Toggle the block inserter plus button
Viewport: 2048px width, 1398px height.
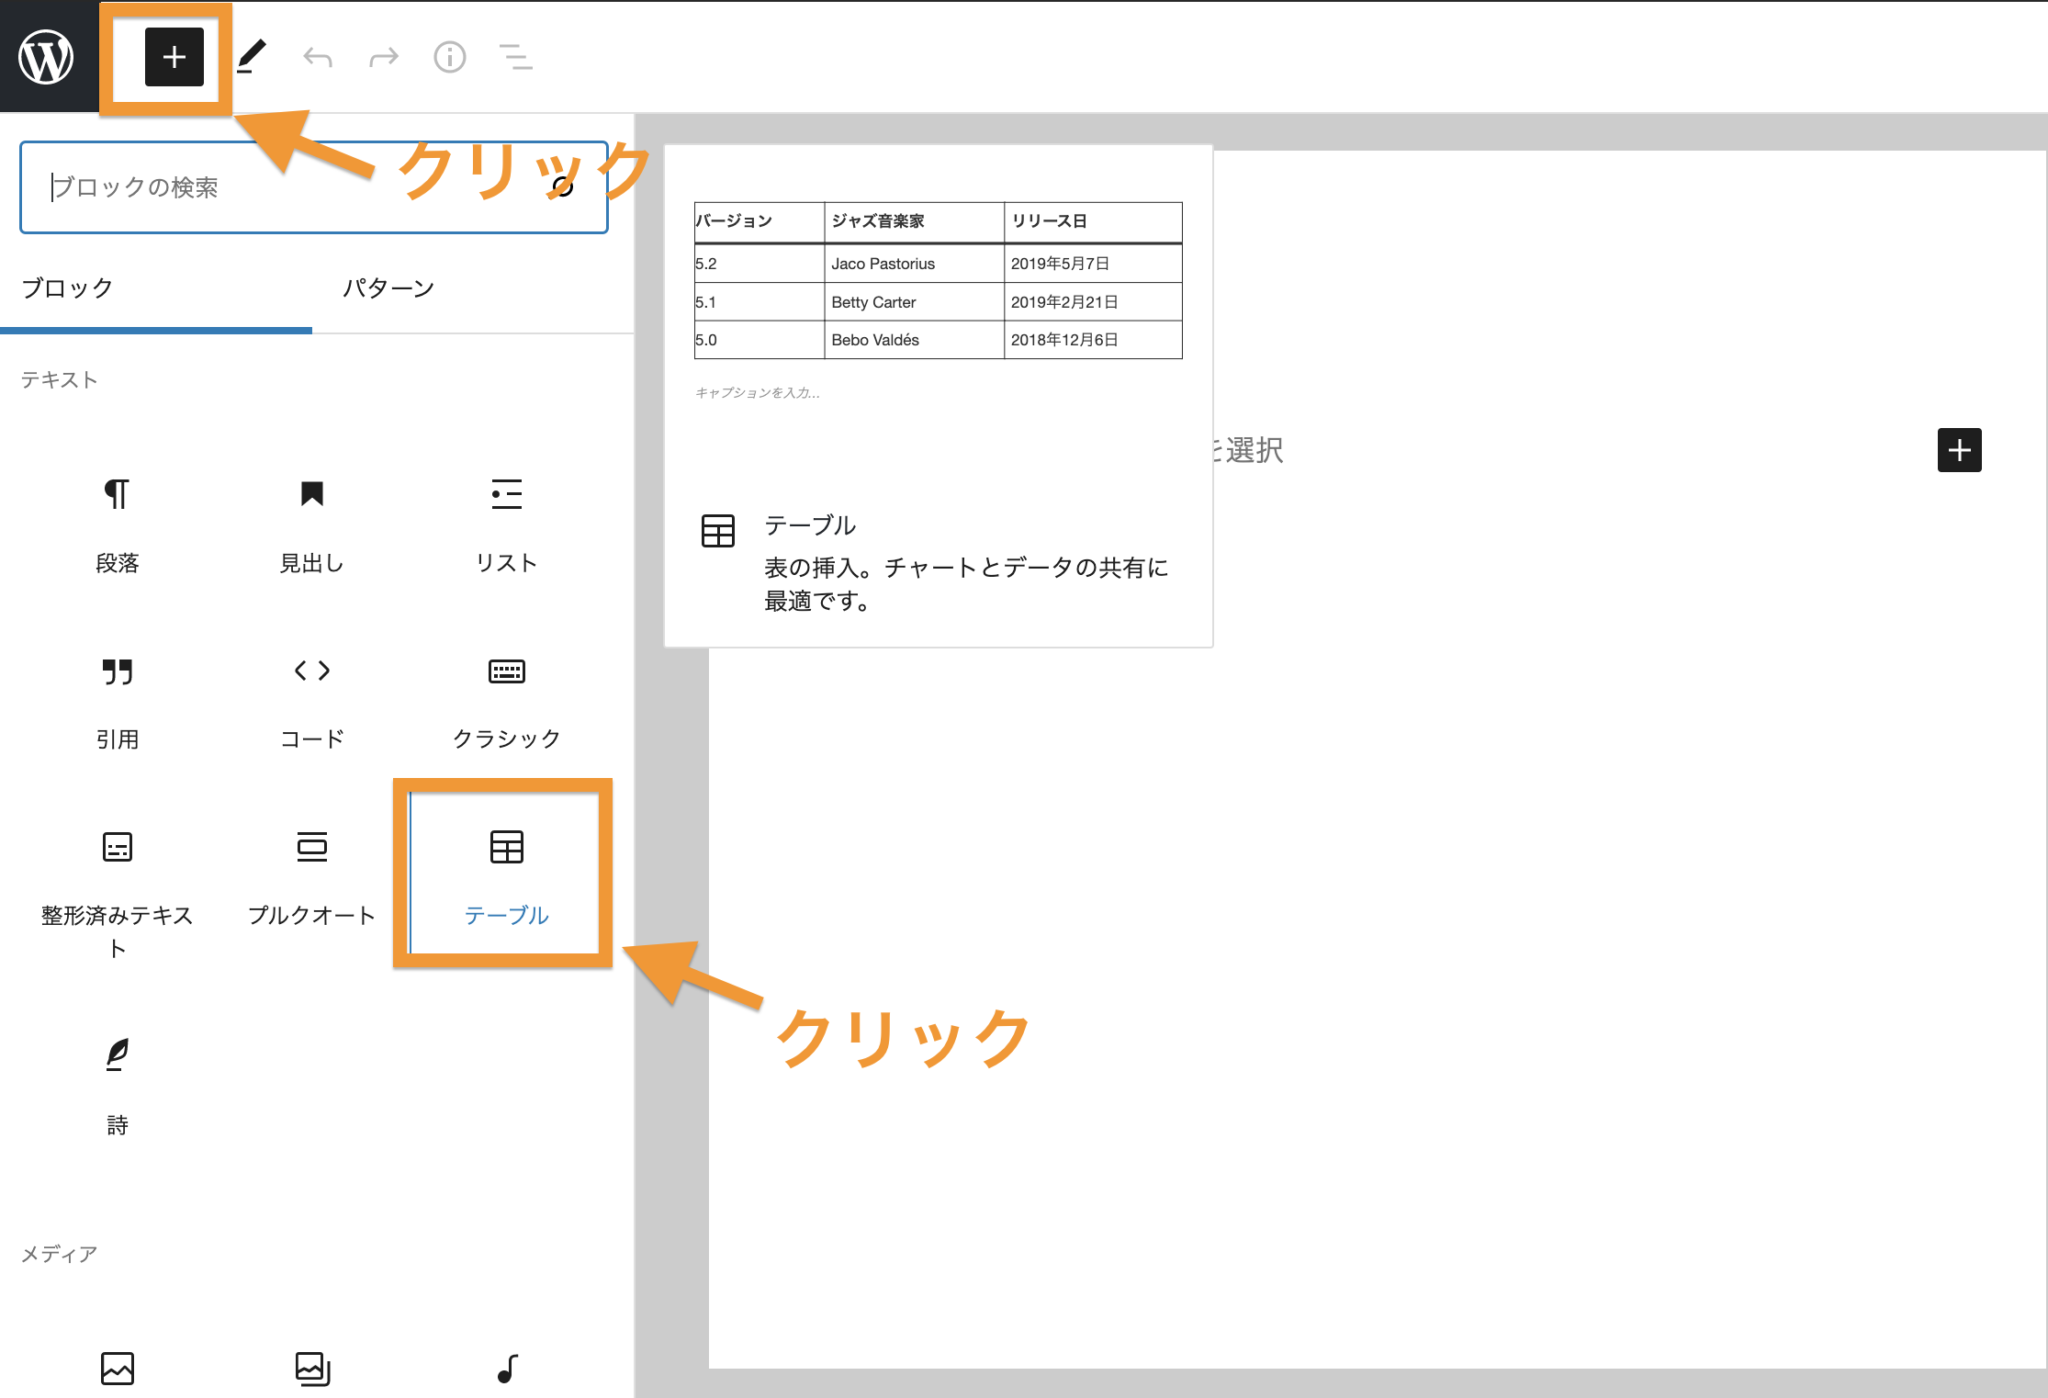174,57
